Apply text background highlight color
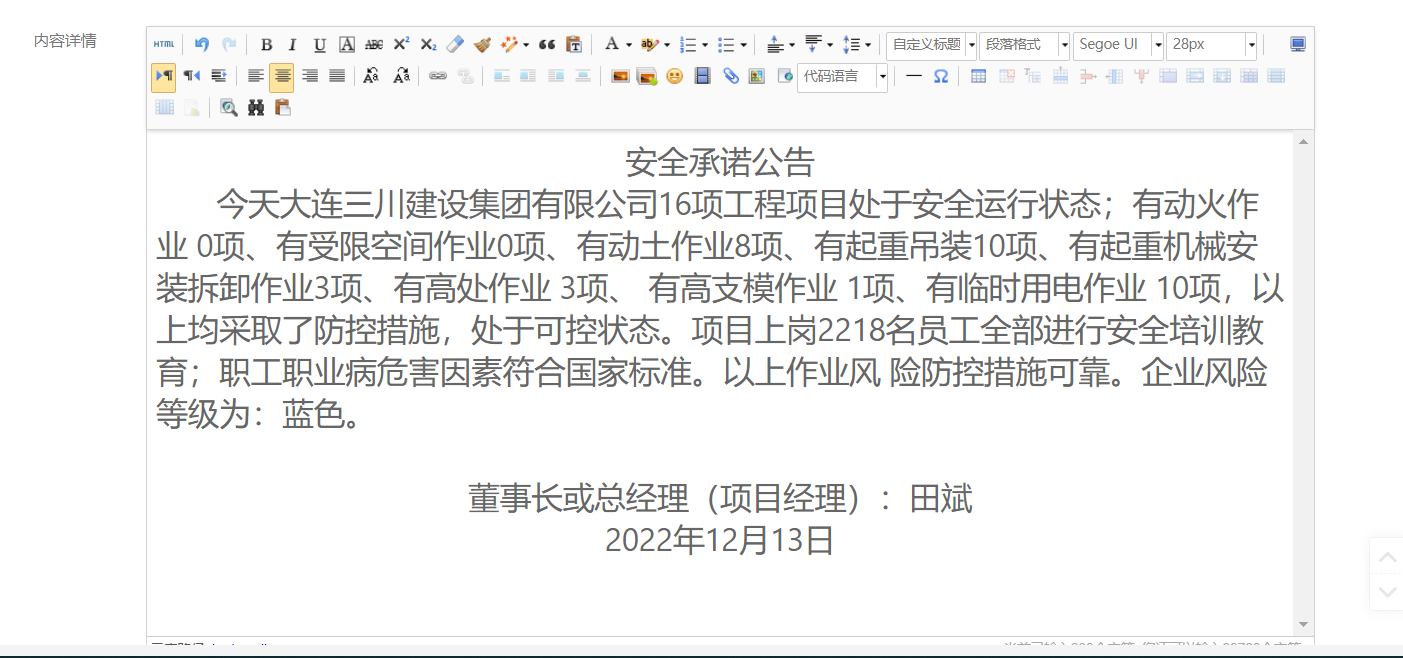 click(649, 44)
